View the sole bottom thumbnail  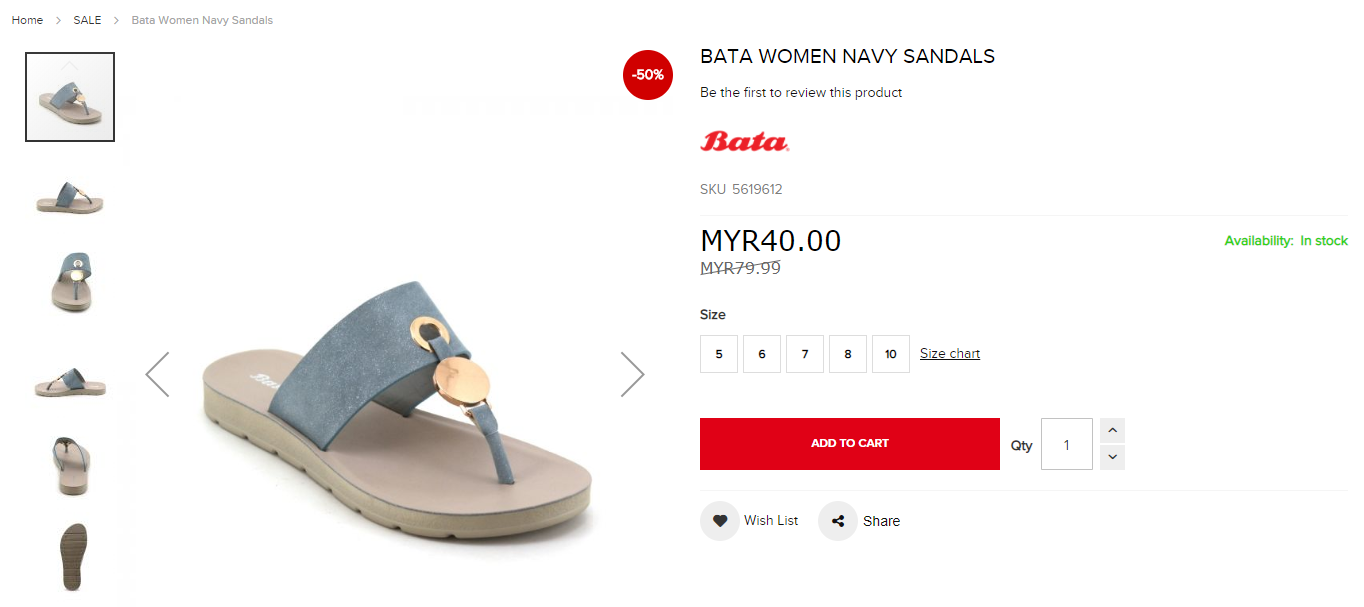click(x=70, y=556)
